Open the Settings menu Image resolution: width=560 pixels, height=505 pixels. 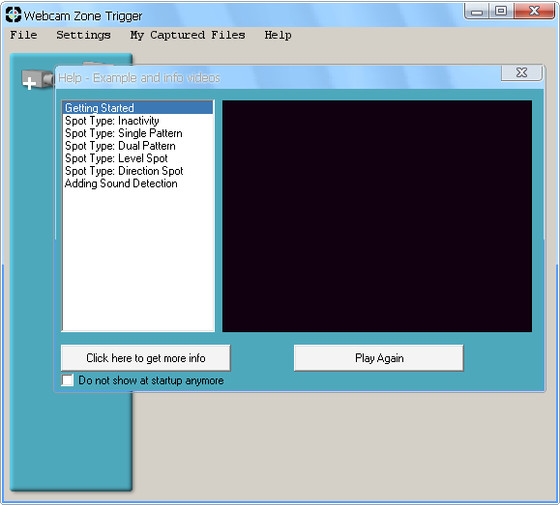(x=83, y=35)
